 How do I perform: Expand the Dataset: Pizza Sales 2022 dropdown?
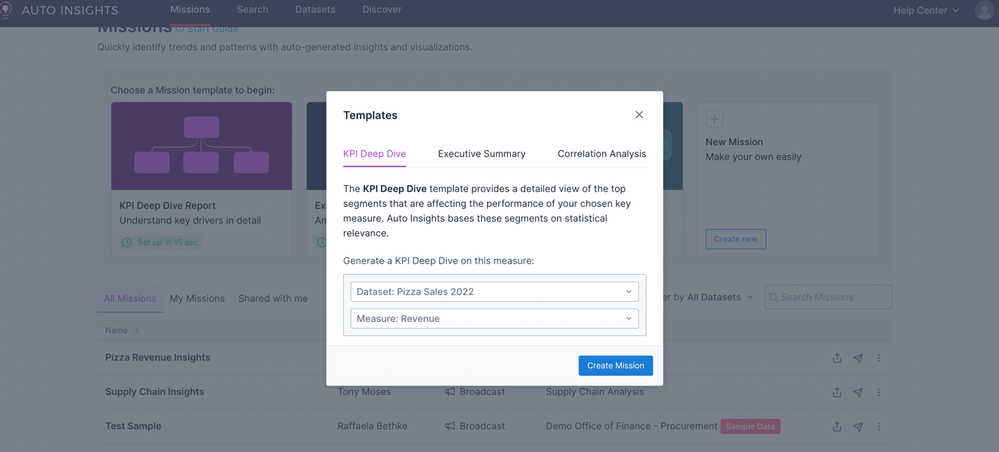tap(494, 292)
